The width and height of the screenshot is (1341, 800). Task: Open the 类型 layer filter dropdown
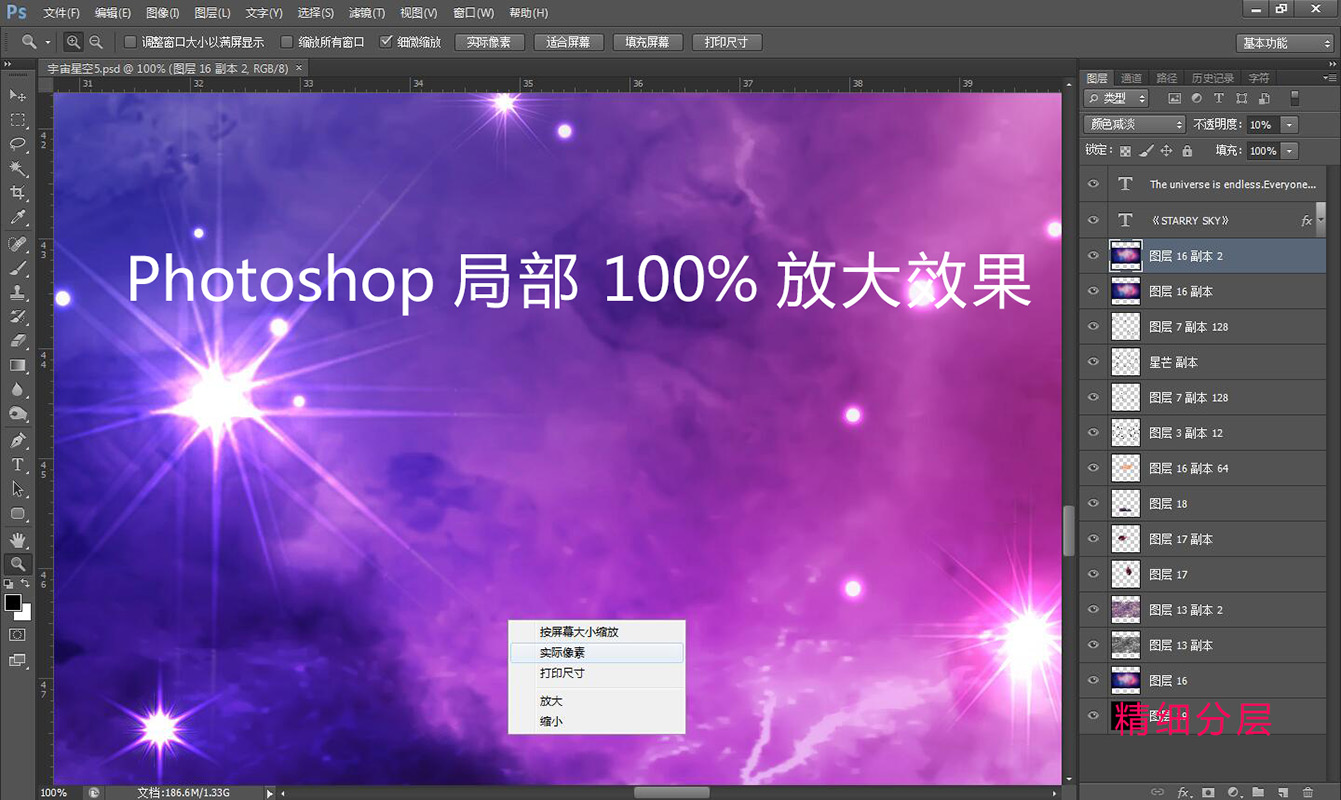click(x=1117, y=98)
